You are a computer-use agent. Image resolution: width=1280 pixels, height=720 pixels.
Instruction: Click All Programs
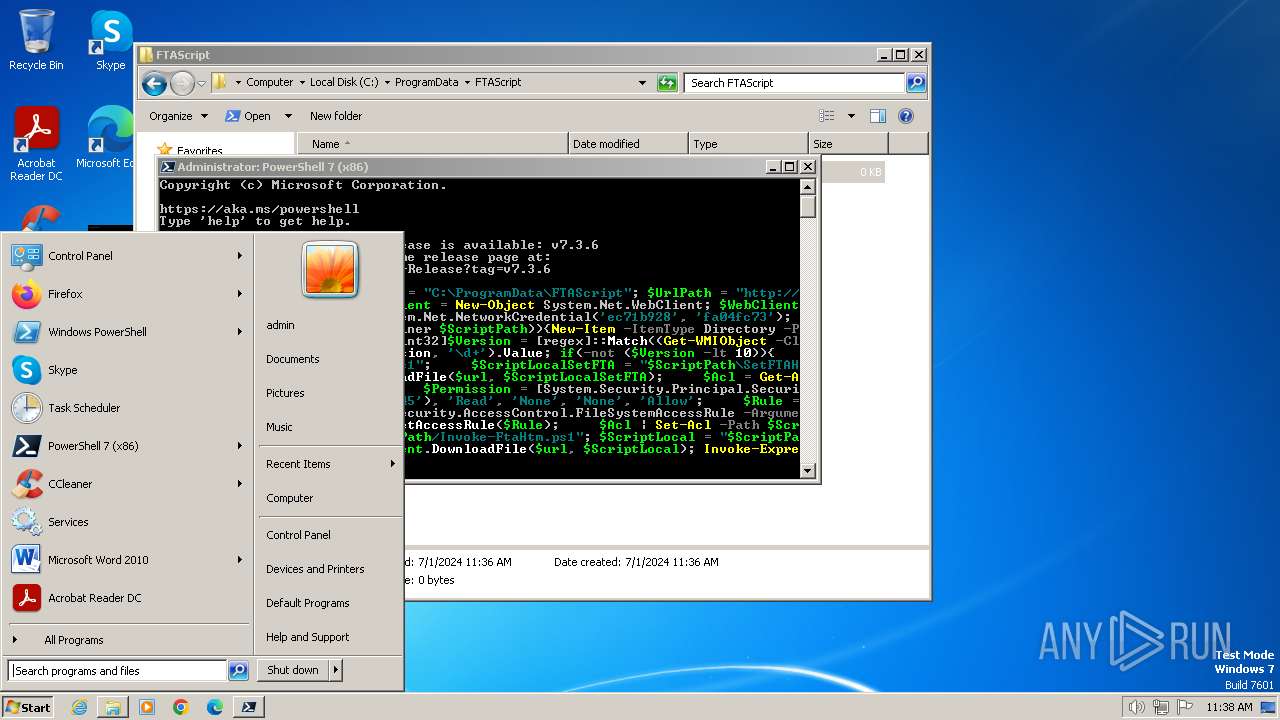[73, 640]
